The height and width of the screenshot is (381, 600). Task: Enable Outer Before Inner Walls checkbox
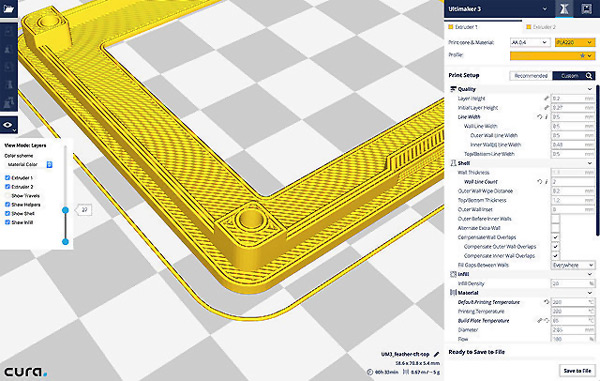point(555,219)
